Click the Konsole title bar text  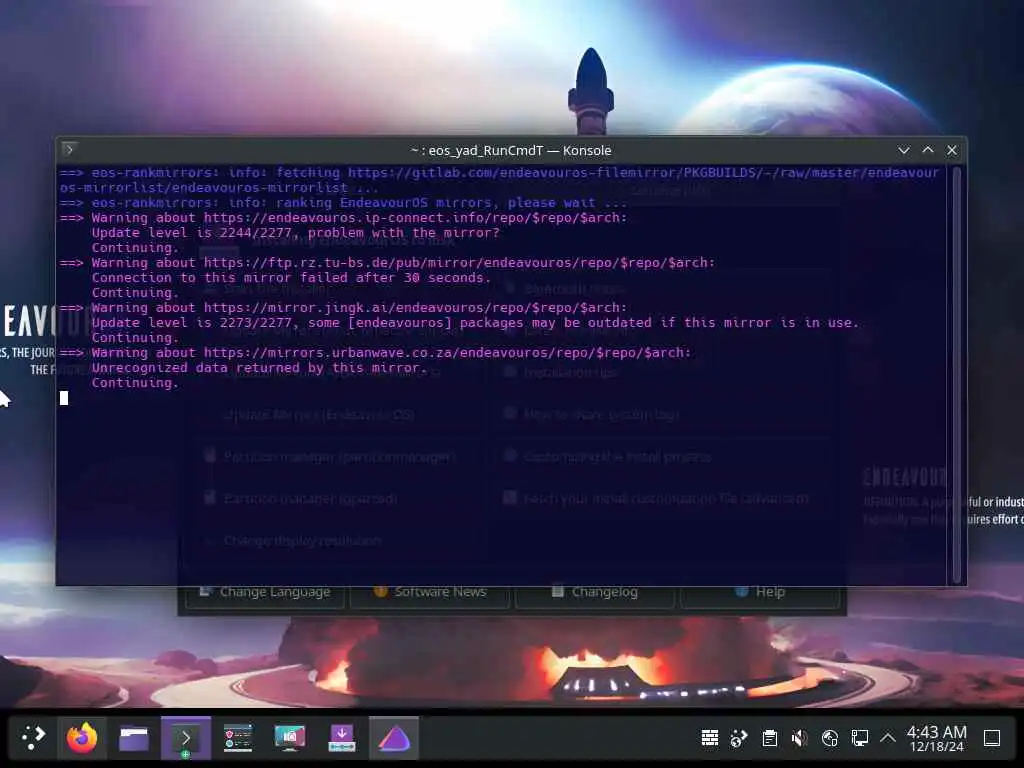511,150
